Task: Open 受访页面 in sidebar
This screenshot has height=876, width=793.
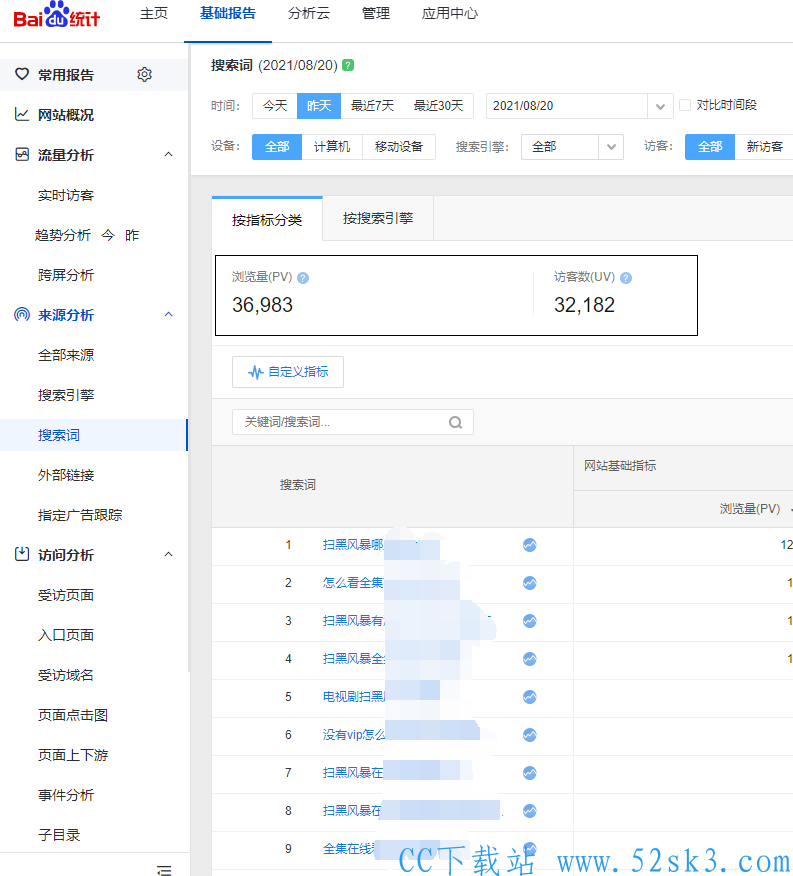Action: tap(66, 595)
